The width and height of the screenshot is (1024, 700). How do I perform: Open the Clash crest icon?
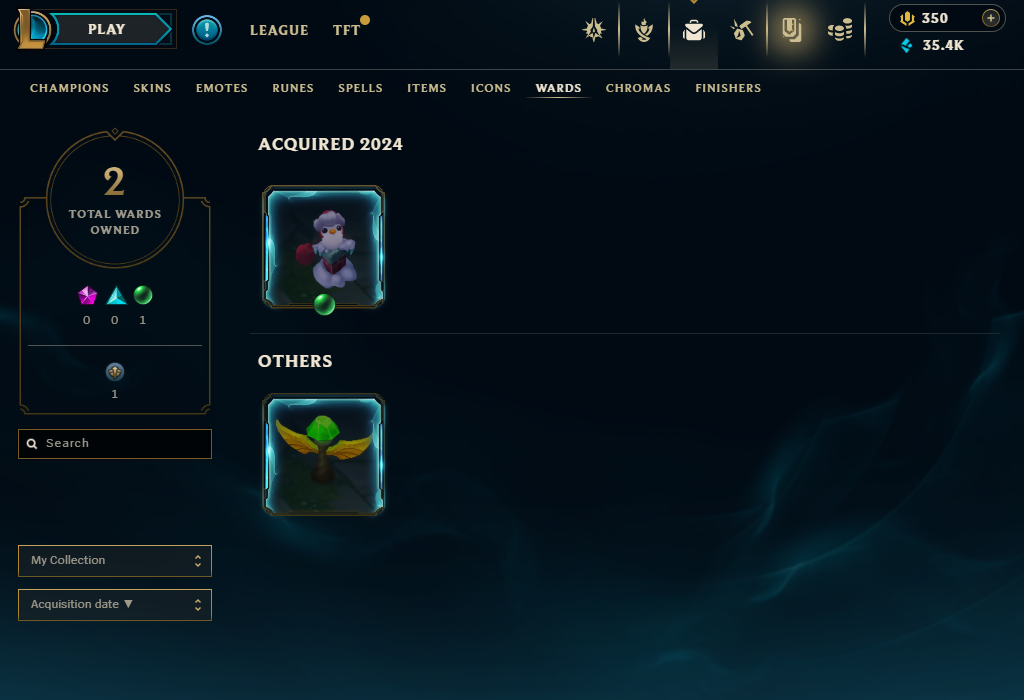(594, 30)
